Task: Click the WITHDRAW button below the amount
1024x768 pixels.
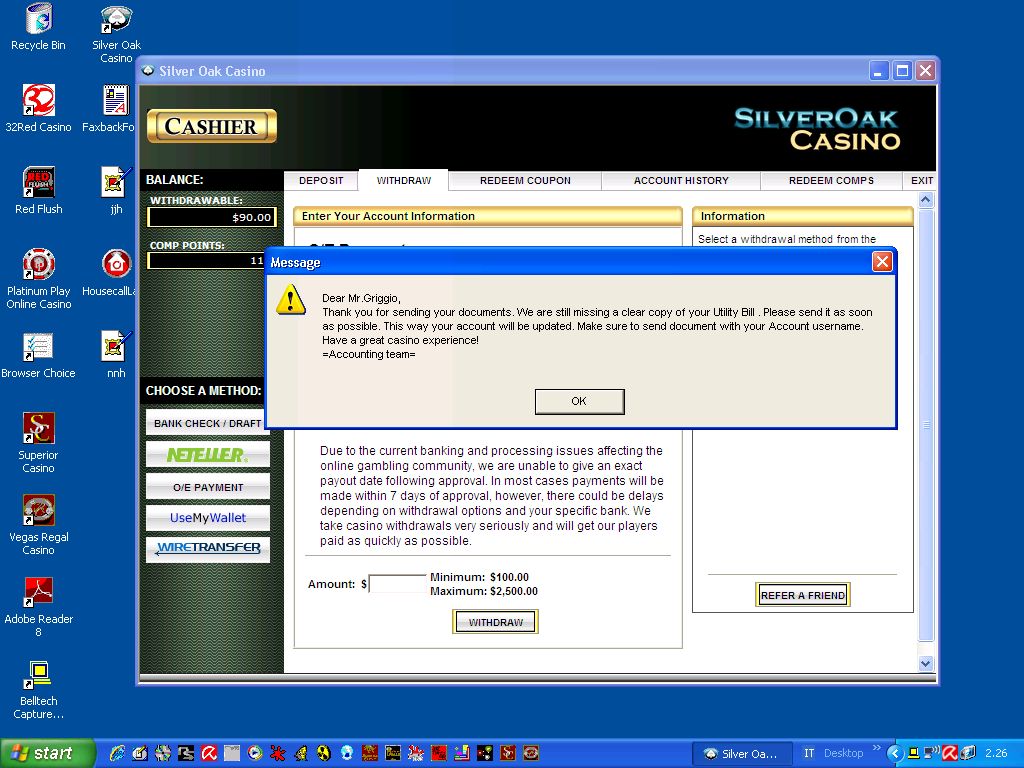Action: (x=495, y=622)
